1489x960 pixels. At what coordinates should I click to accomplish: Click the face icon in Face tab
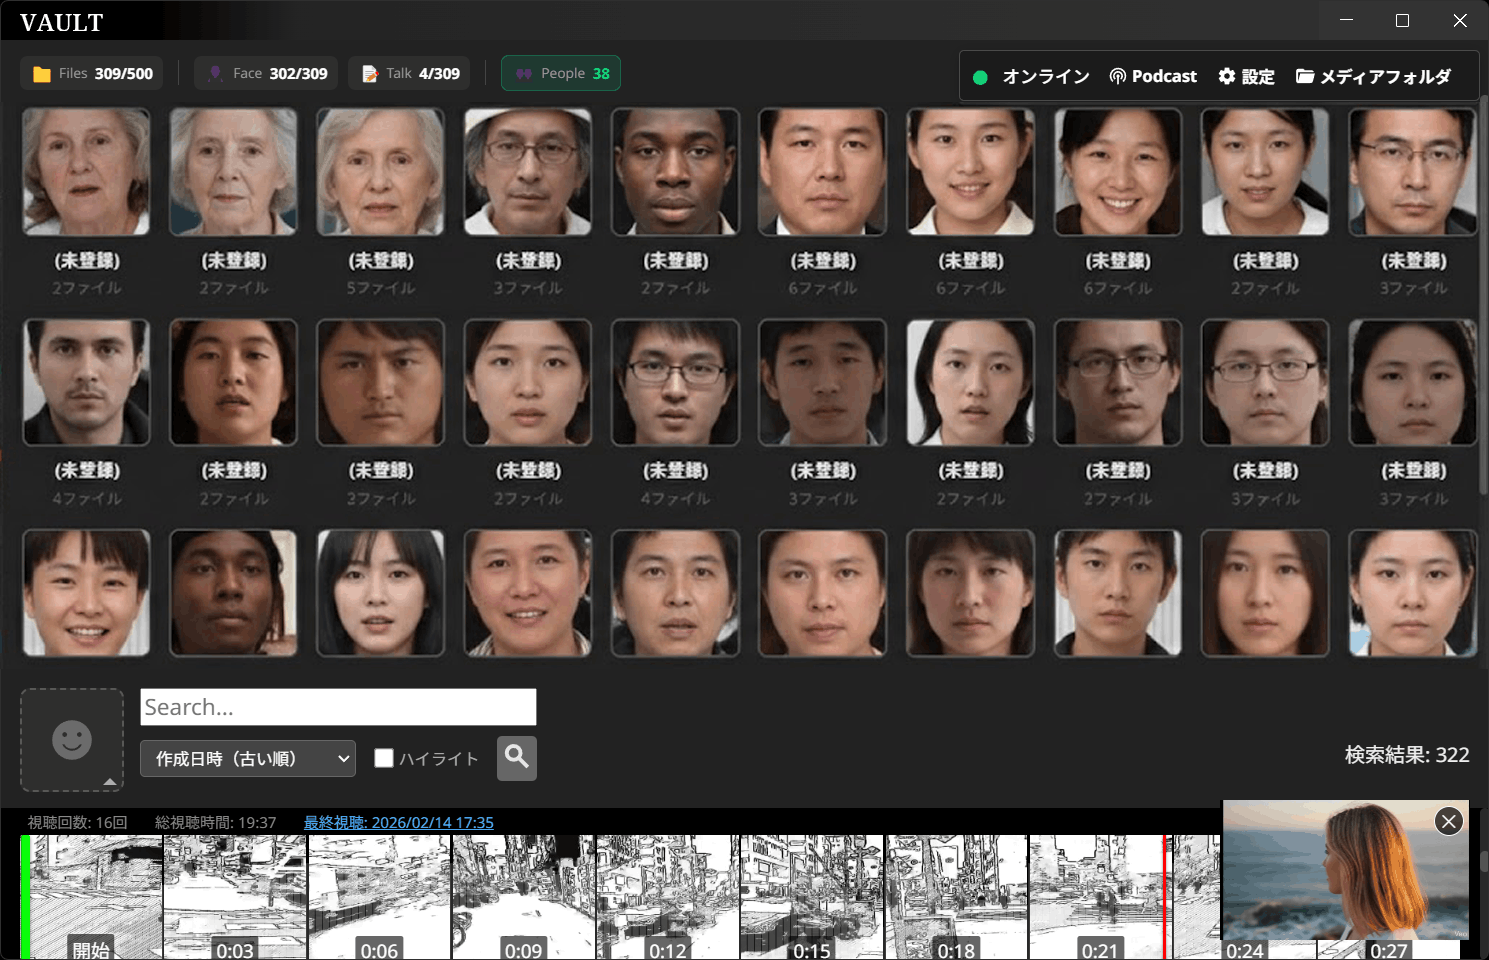point(215,74)
